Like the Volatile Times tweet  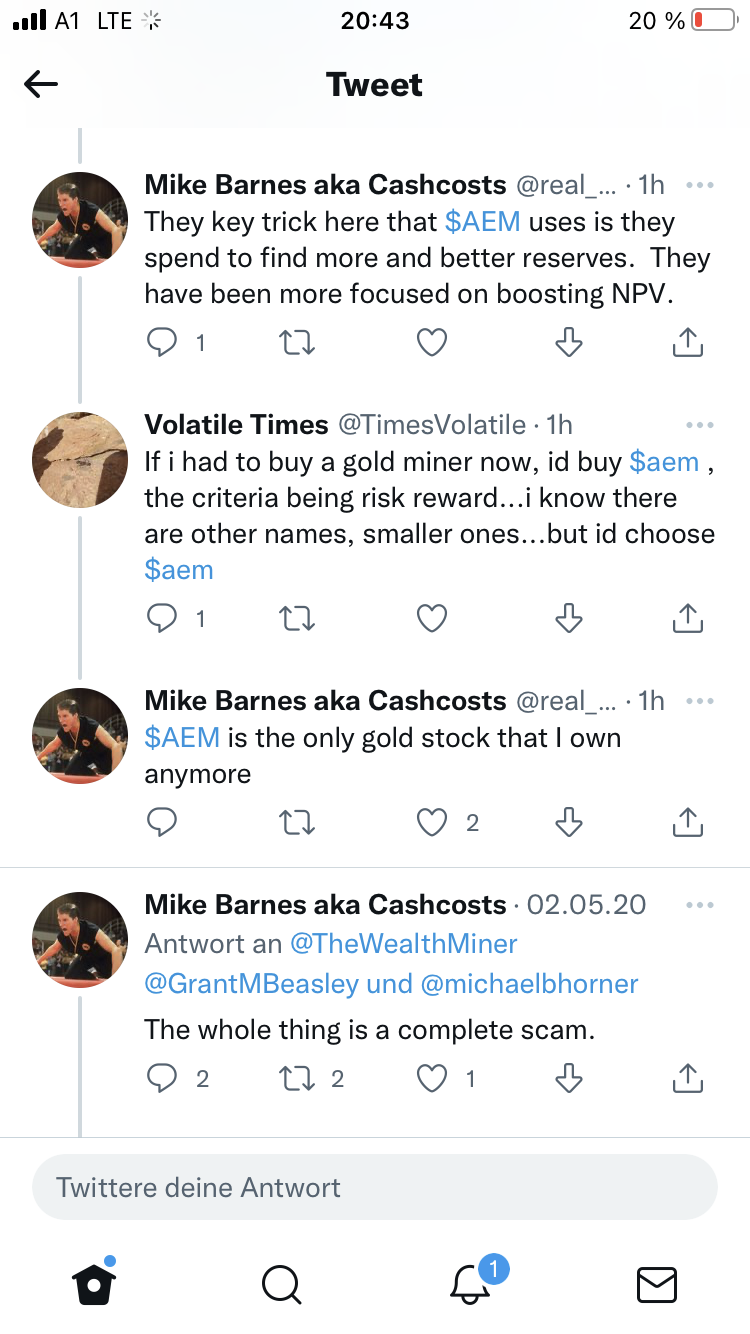431,619
